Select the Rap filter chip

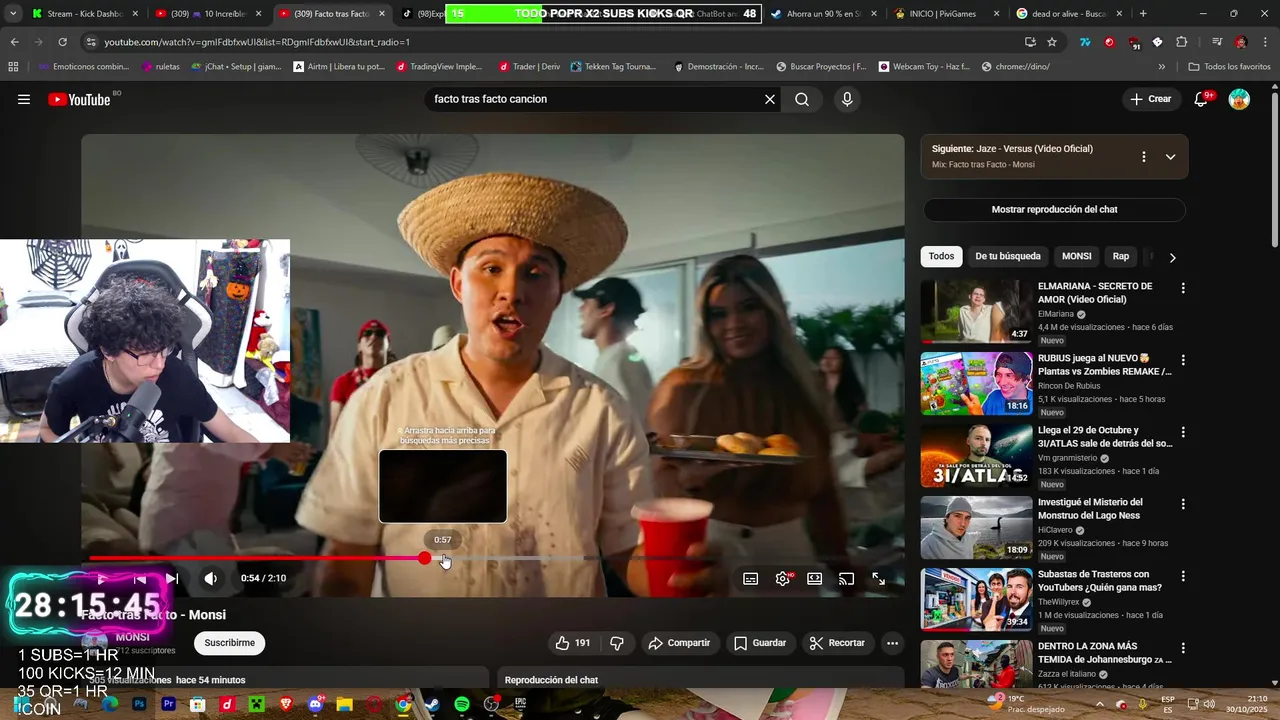point(1121,256)
